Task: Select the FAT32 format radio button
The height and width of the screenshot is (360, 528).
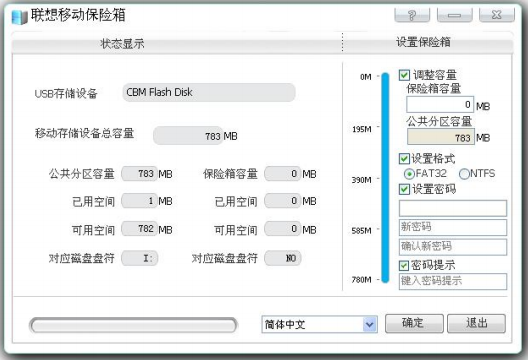Action: point(409,174)
